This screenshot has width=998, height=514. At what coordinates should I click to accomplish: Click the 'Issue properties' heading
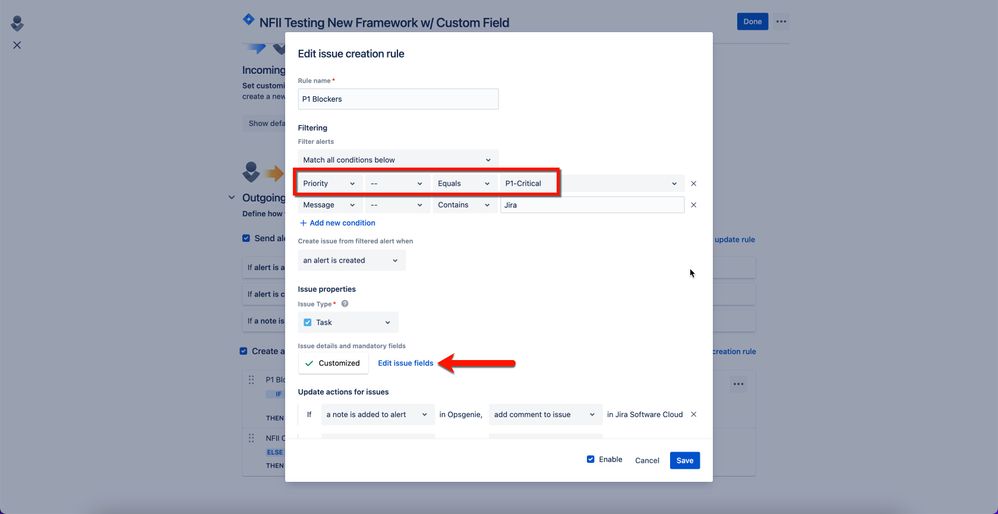(327, 289)
